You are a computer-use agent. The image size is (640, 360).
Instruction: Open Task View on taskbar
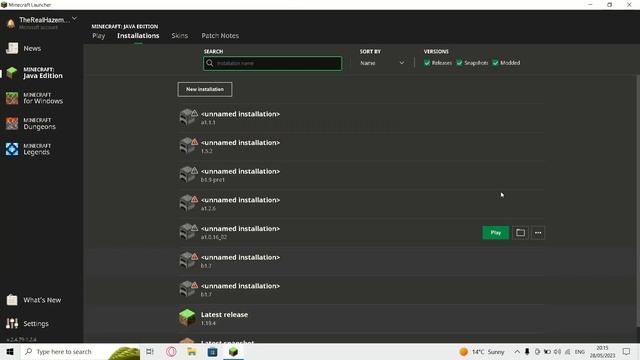click(x=150, y=351)
